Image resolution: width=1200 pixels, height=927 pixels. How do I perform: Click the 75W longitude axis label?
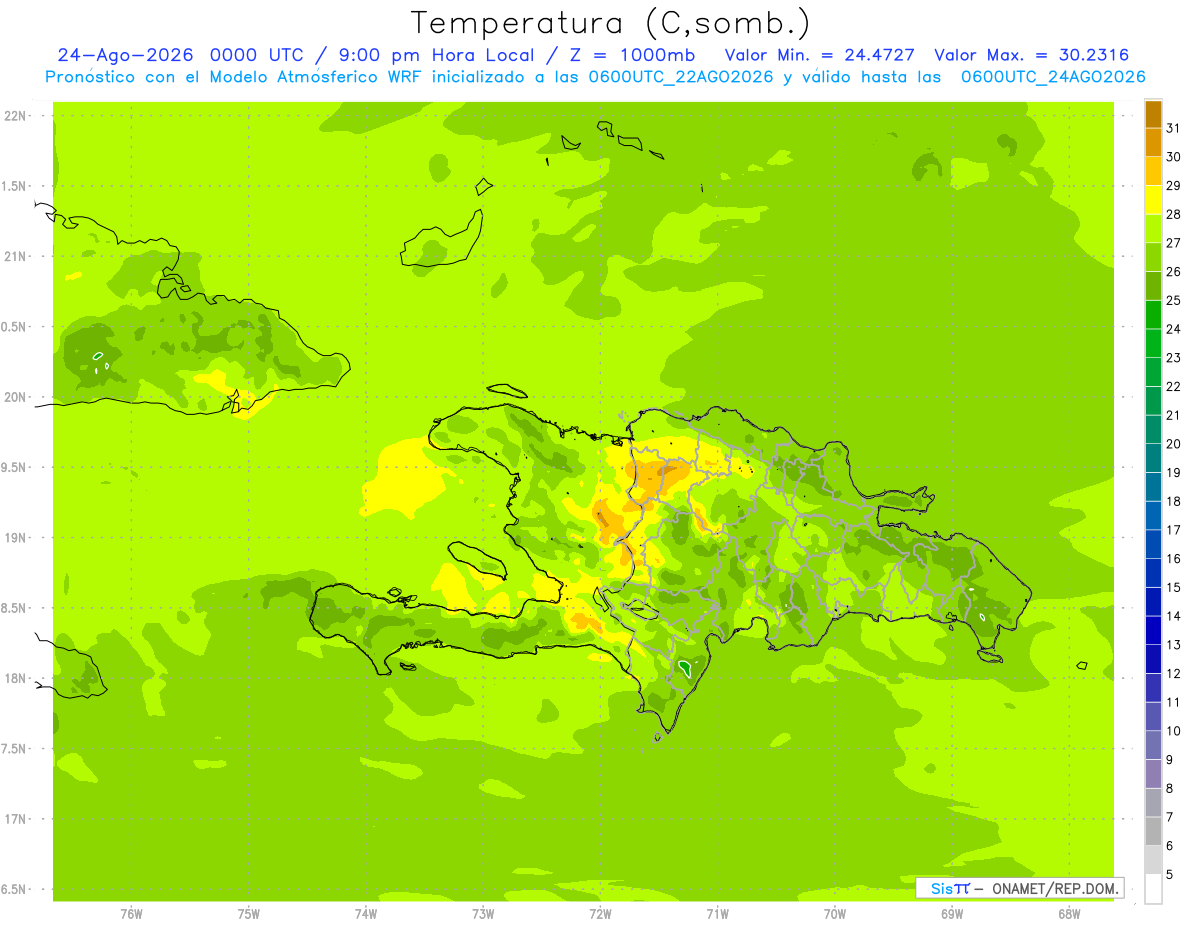click(248, 914)
